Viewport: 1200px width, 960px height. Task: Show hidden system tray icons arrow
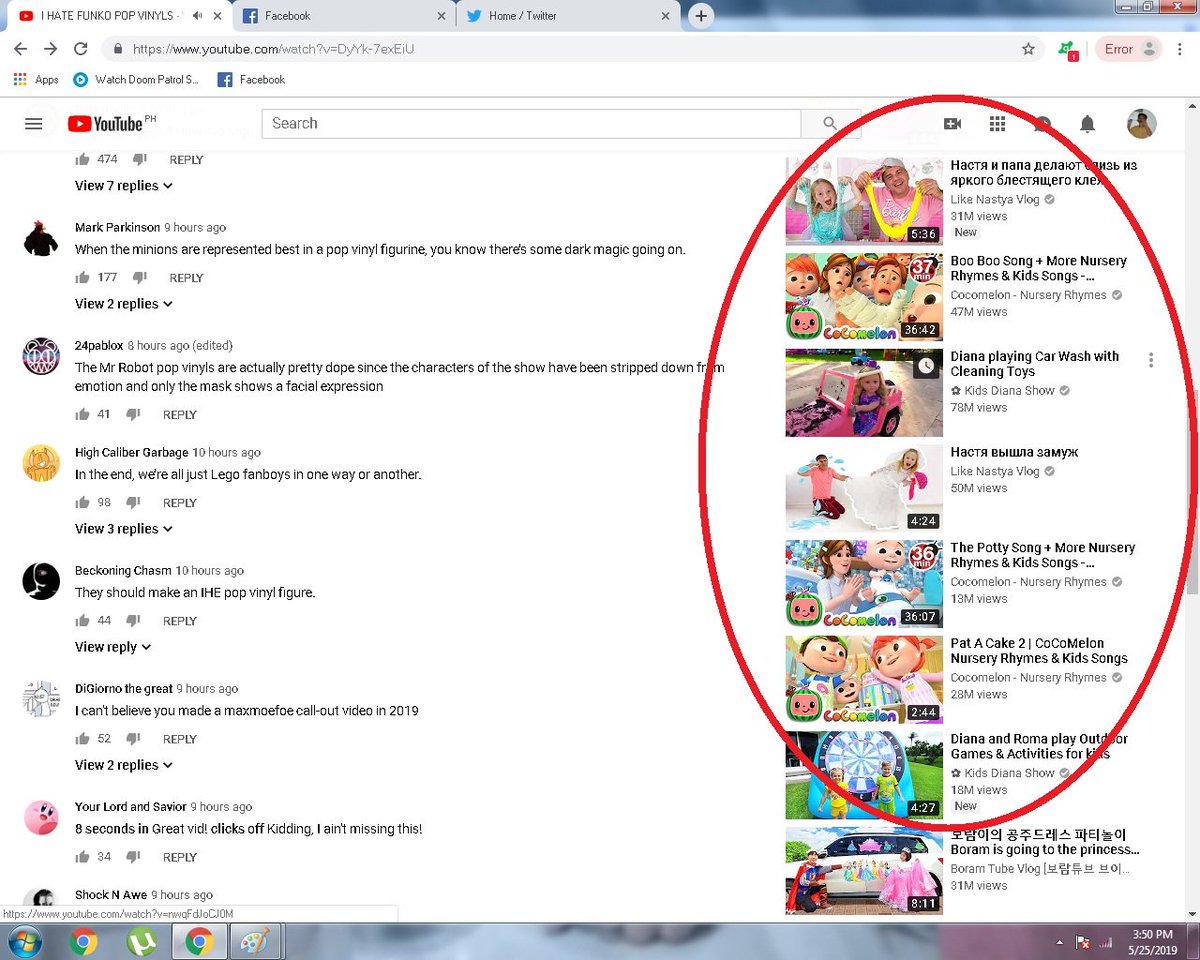[1060, 942]
